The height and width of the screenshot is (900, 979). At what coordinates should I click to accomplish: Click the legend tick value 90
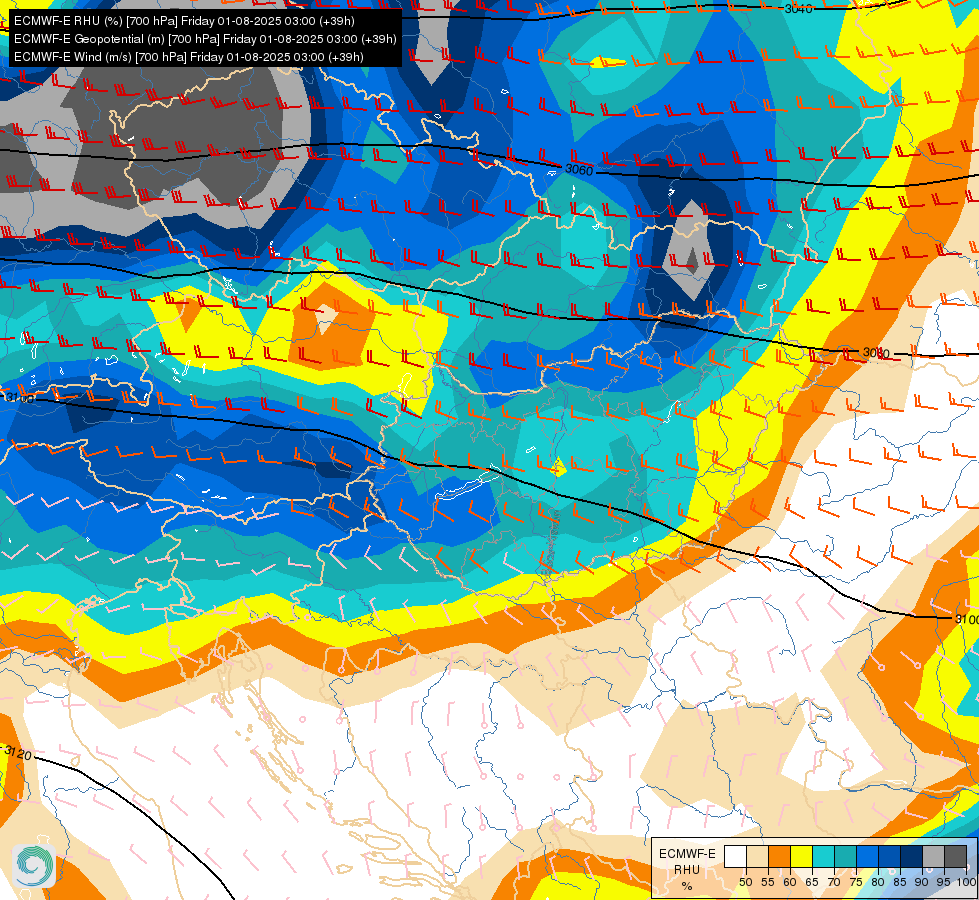(922, 883)
